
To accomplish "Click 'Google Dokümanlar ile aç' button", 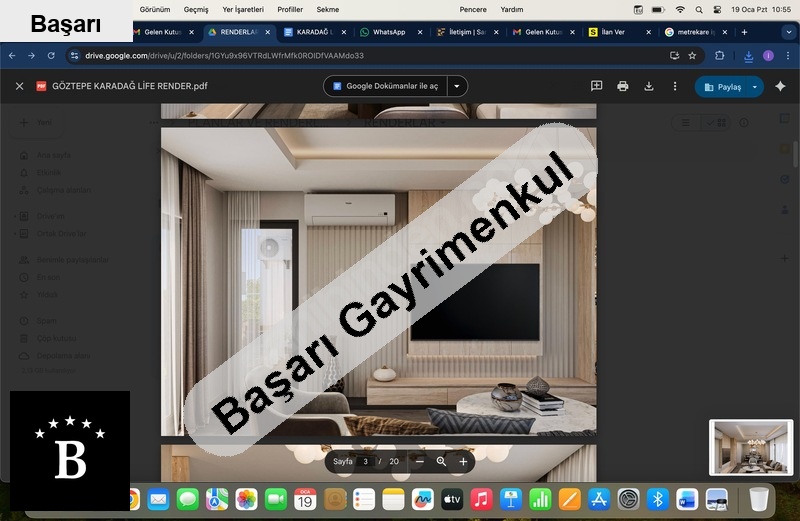I will pyautogui.click(x=386, y=87).
